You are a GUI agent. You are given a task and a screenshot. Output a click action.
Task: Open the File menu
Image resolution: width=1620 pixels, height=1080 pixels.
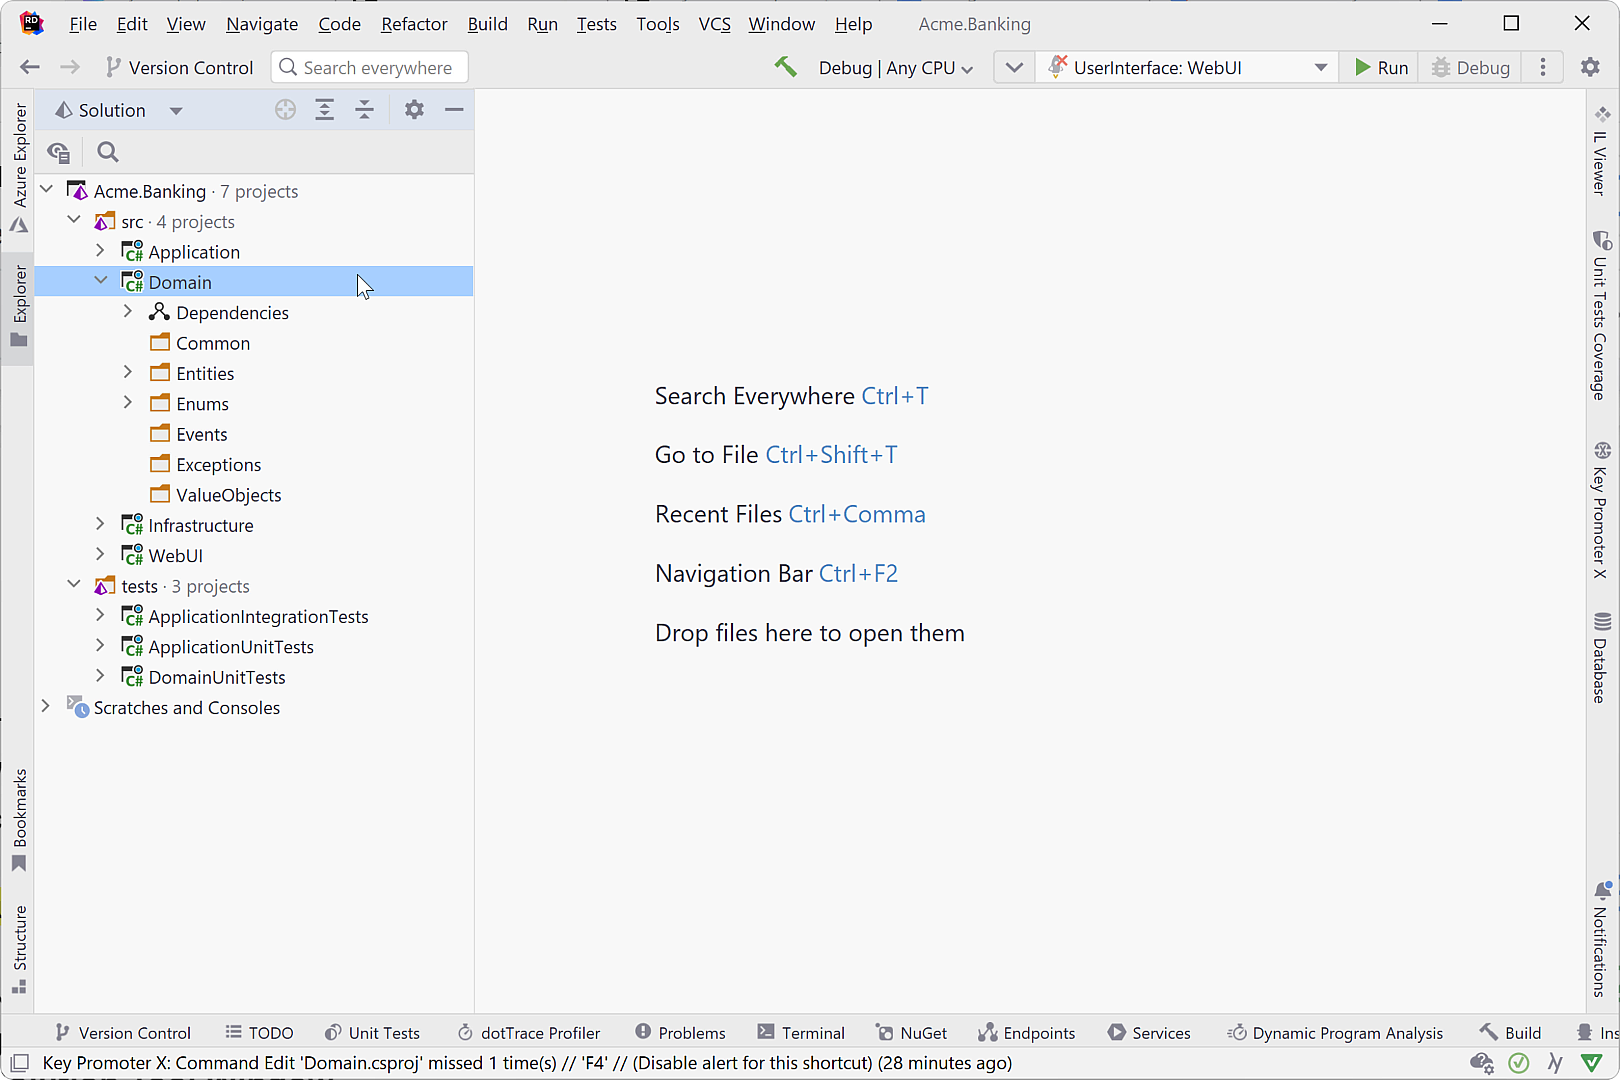(83, 24)
